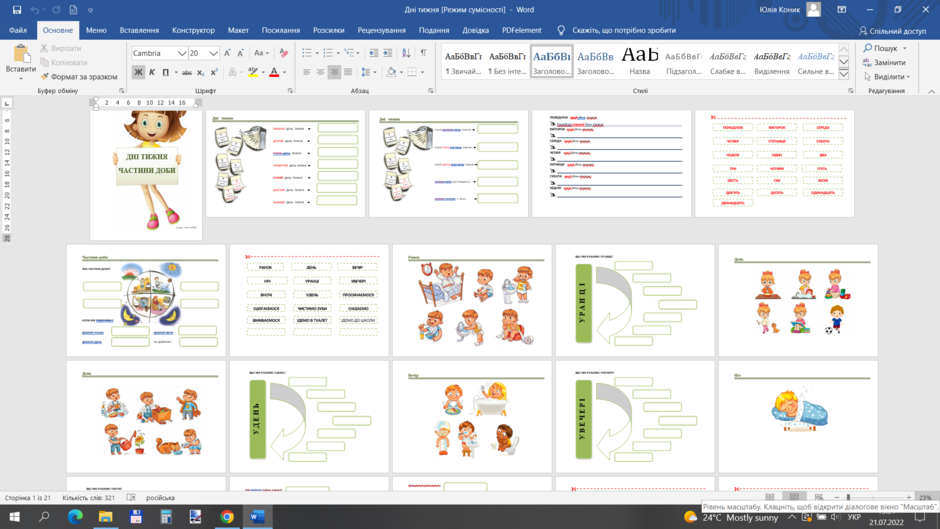Screen dimensions: 940x529
Task: Click the Формат за зразком format painter
Action: point(79,77)
